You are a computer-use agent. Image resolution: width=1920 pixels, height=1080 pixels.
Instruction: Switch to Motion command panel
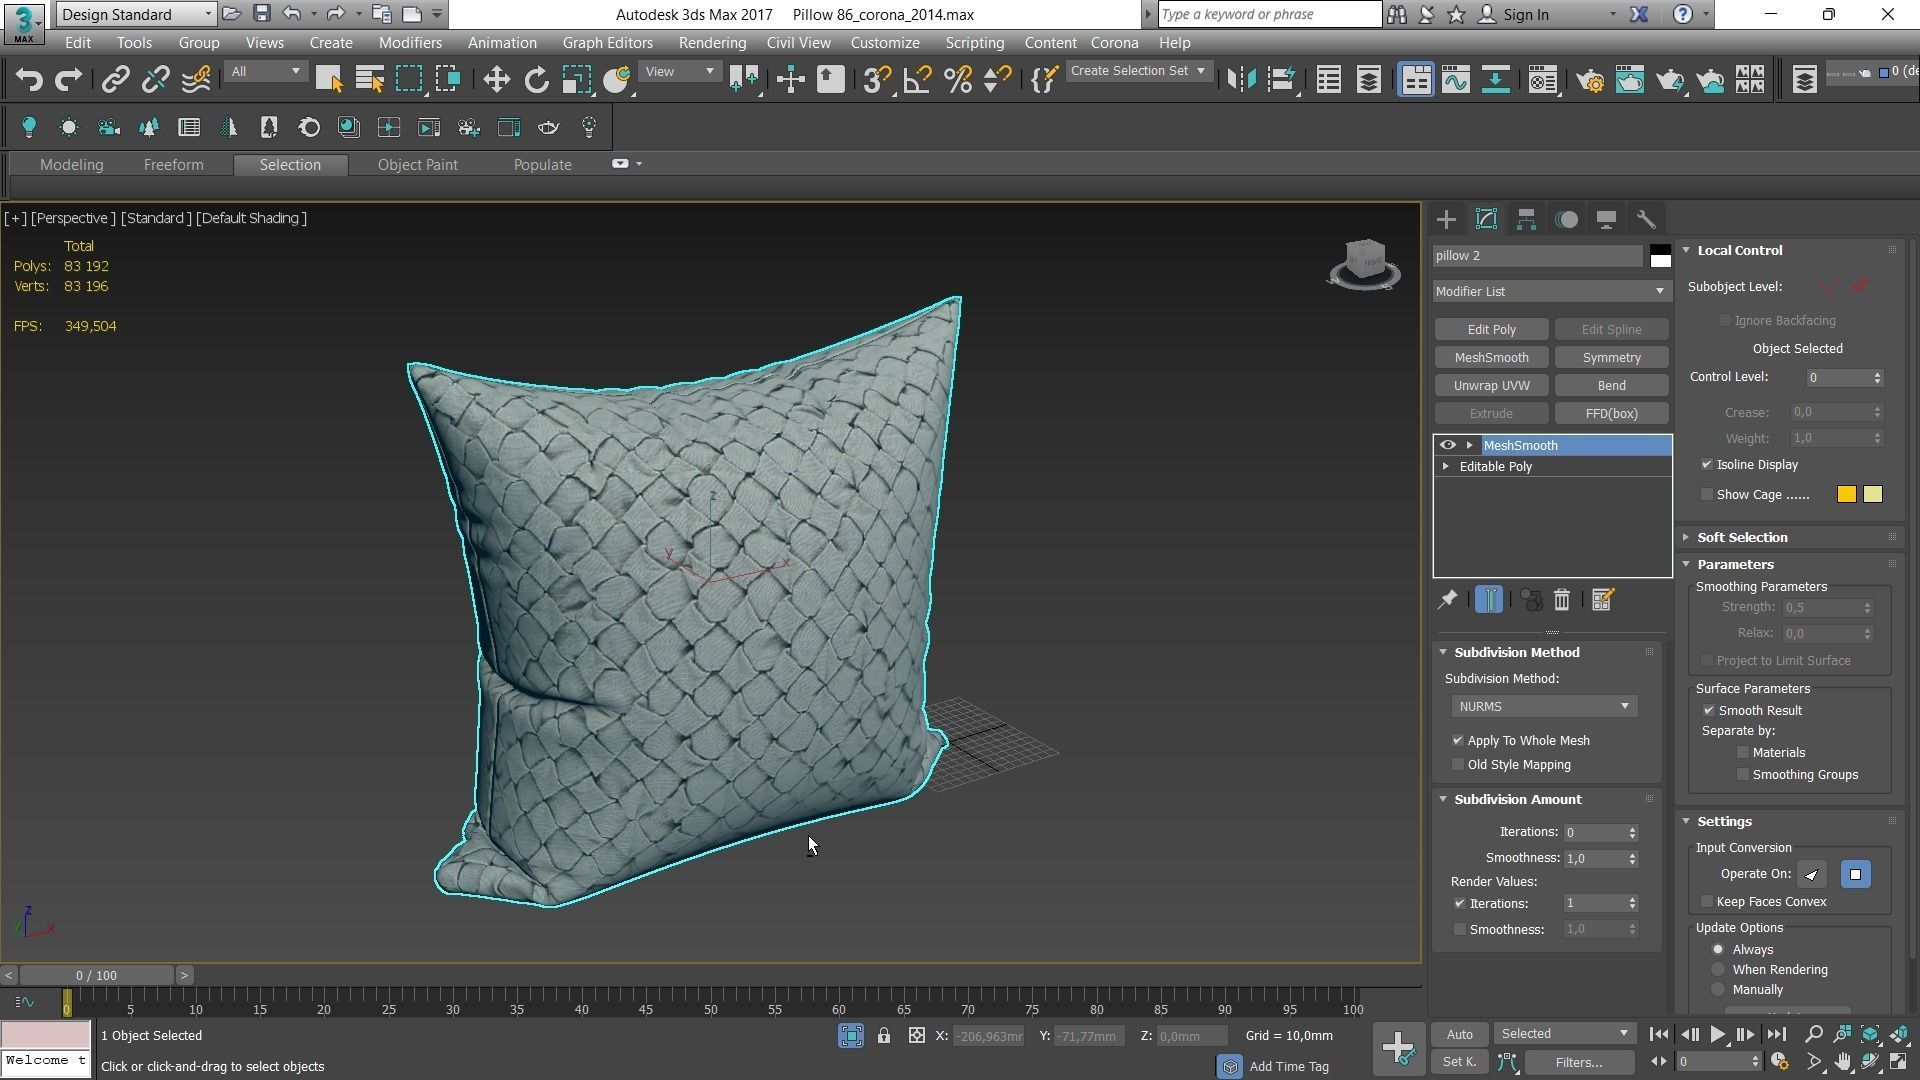coord(1566,220)
